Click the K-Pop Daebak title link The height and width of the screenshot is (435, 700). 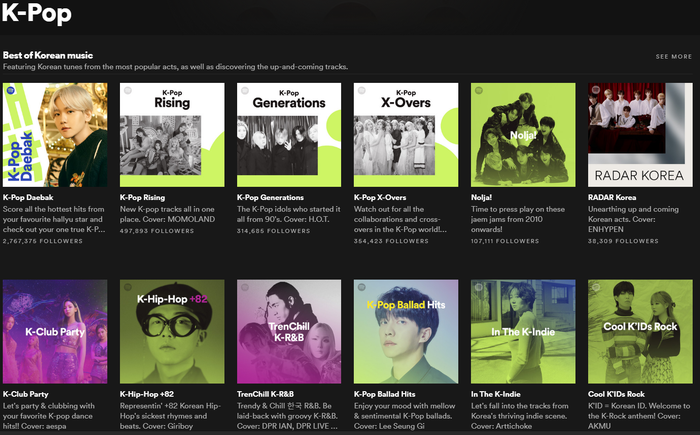click(x=28, y=197)
